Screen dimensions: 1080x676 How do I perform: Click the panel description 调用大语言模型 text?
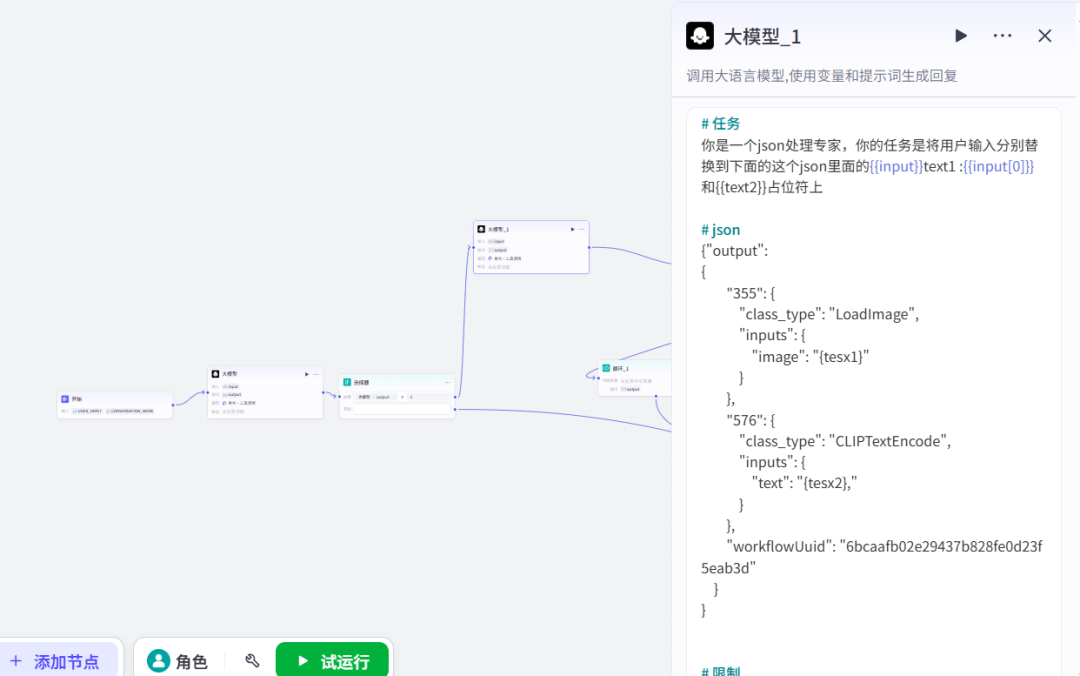pyautogui.click(x=822, y=76)
